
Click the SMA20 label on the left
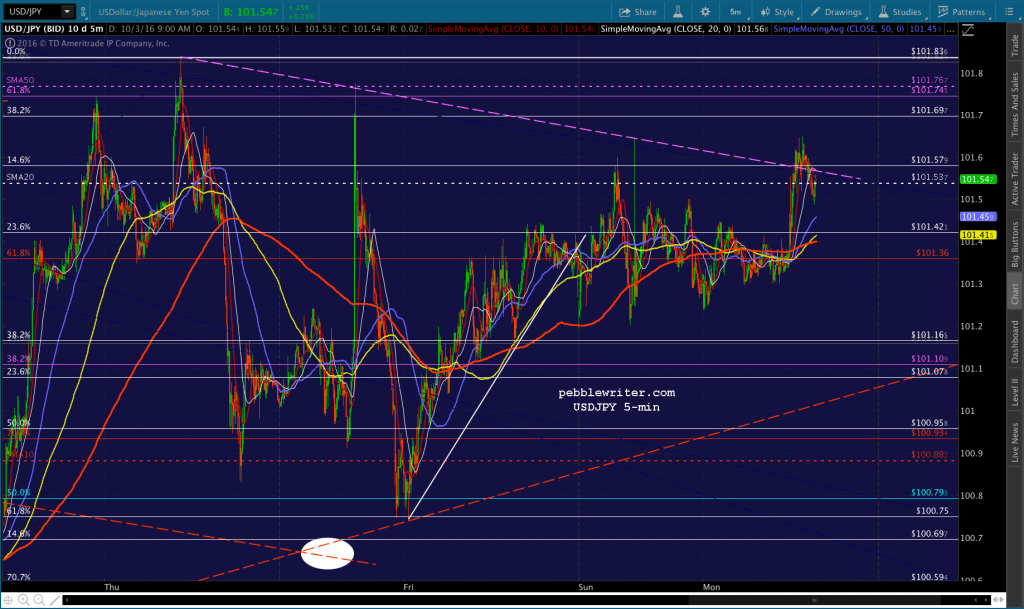[x=20, y=177]
